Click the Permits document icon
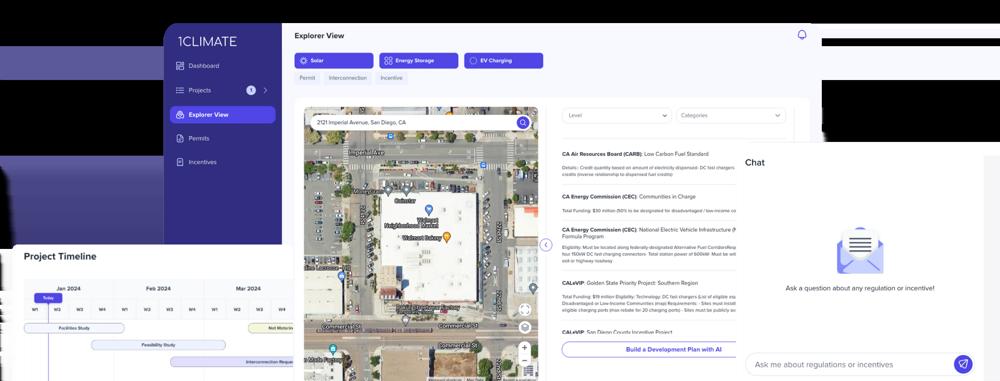Image resolution: width=1000 pixels, height=381 pixels. pos(180,138)
